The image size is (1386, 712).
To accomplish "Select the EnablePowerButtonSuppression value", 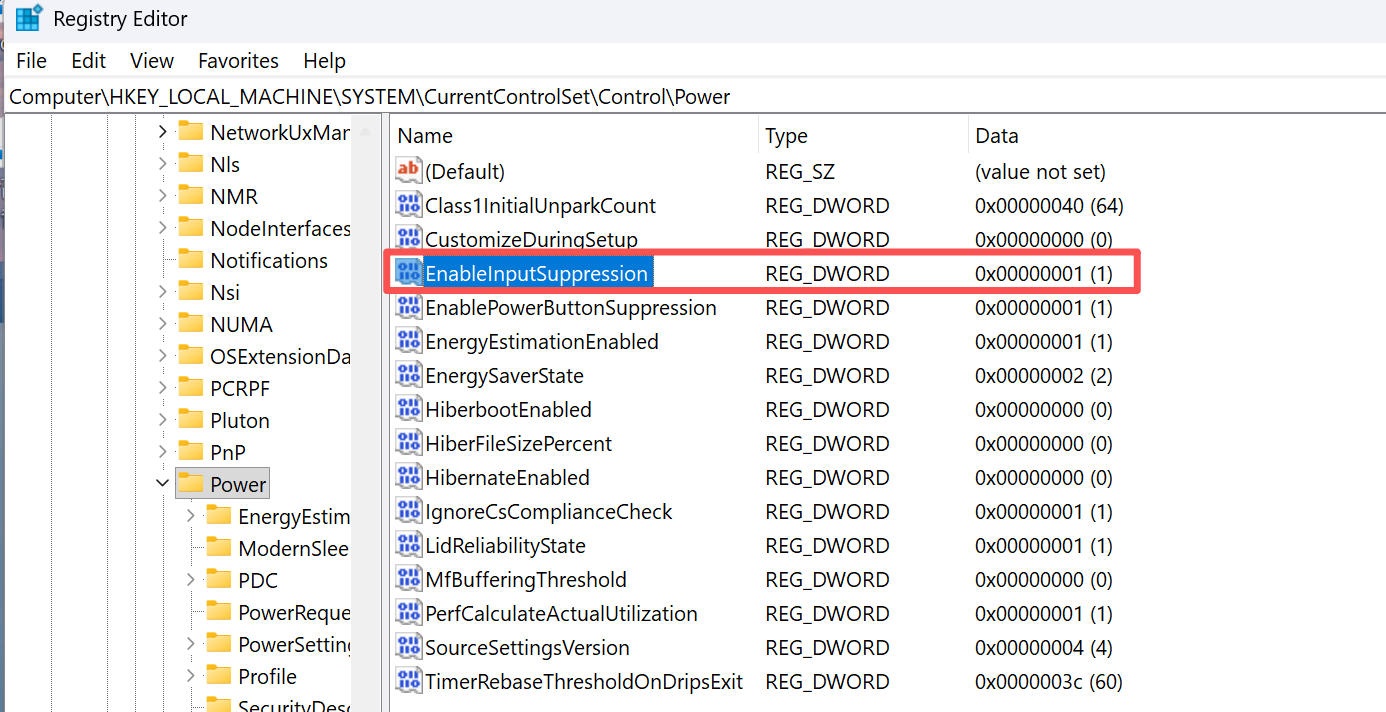I will coord(570,308).
